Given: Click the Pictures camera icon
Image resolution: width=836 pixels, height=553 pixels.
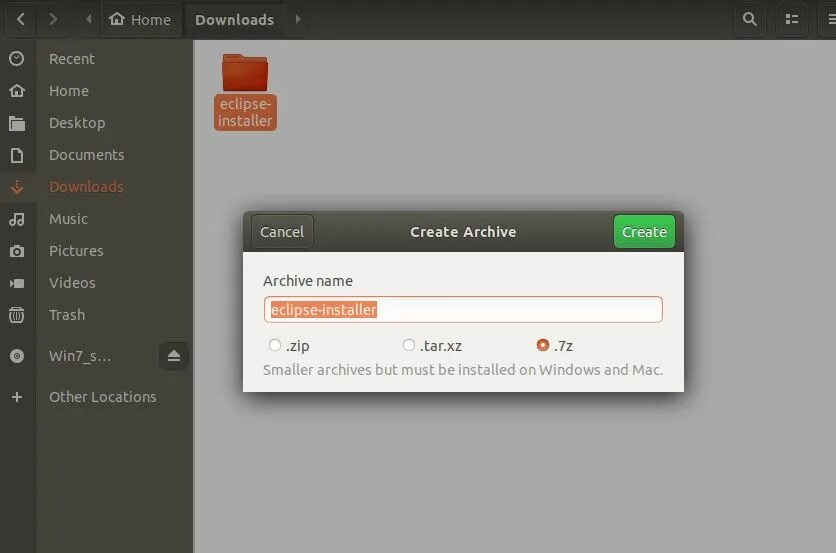Looking at the screenshot, I should pyautogui.click(x=17, y=251).
